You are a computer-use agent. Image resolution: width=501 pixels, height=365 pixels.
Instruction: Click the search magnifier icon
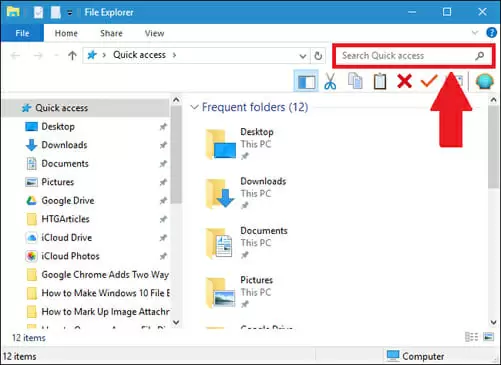(480, 56)
